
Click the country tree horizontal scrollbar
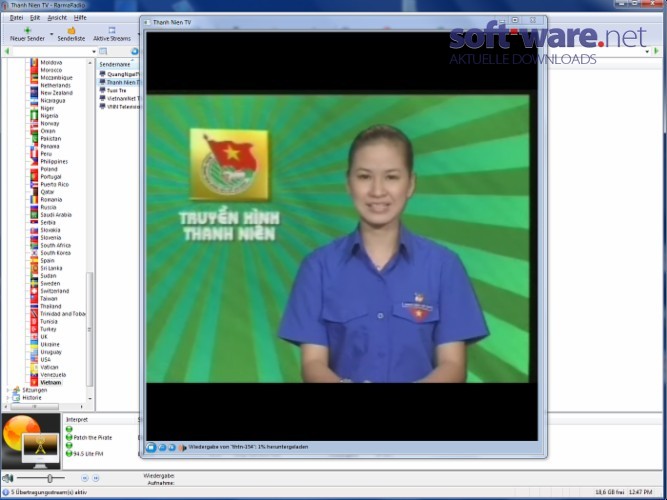click(35, 407)
